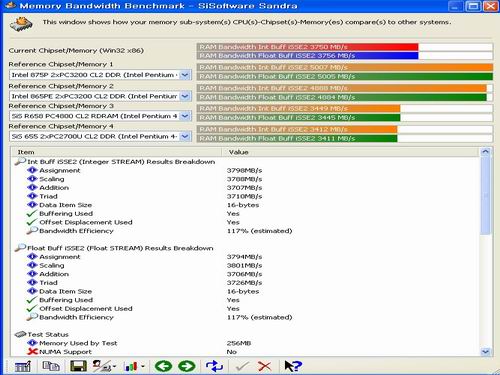Screen dimensions: 500x375
Task: Open small arrow next to bar chart toolbar icon
Action: point(143,367)
